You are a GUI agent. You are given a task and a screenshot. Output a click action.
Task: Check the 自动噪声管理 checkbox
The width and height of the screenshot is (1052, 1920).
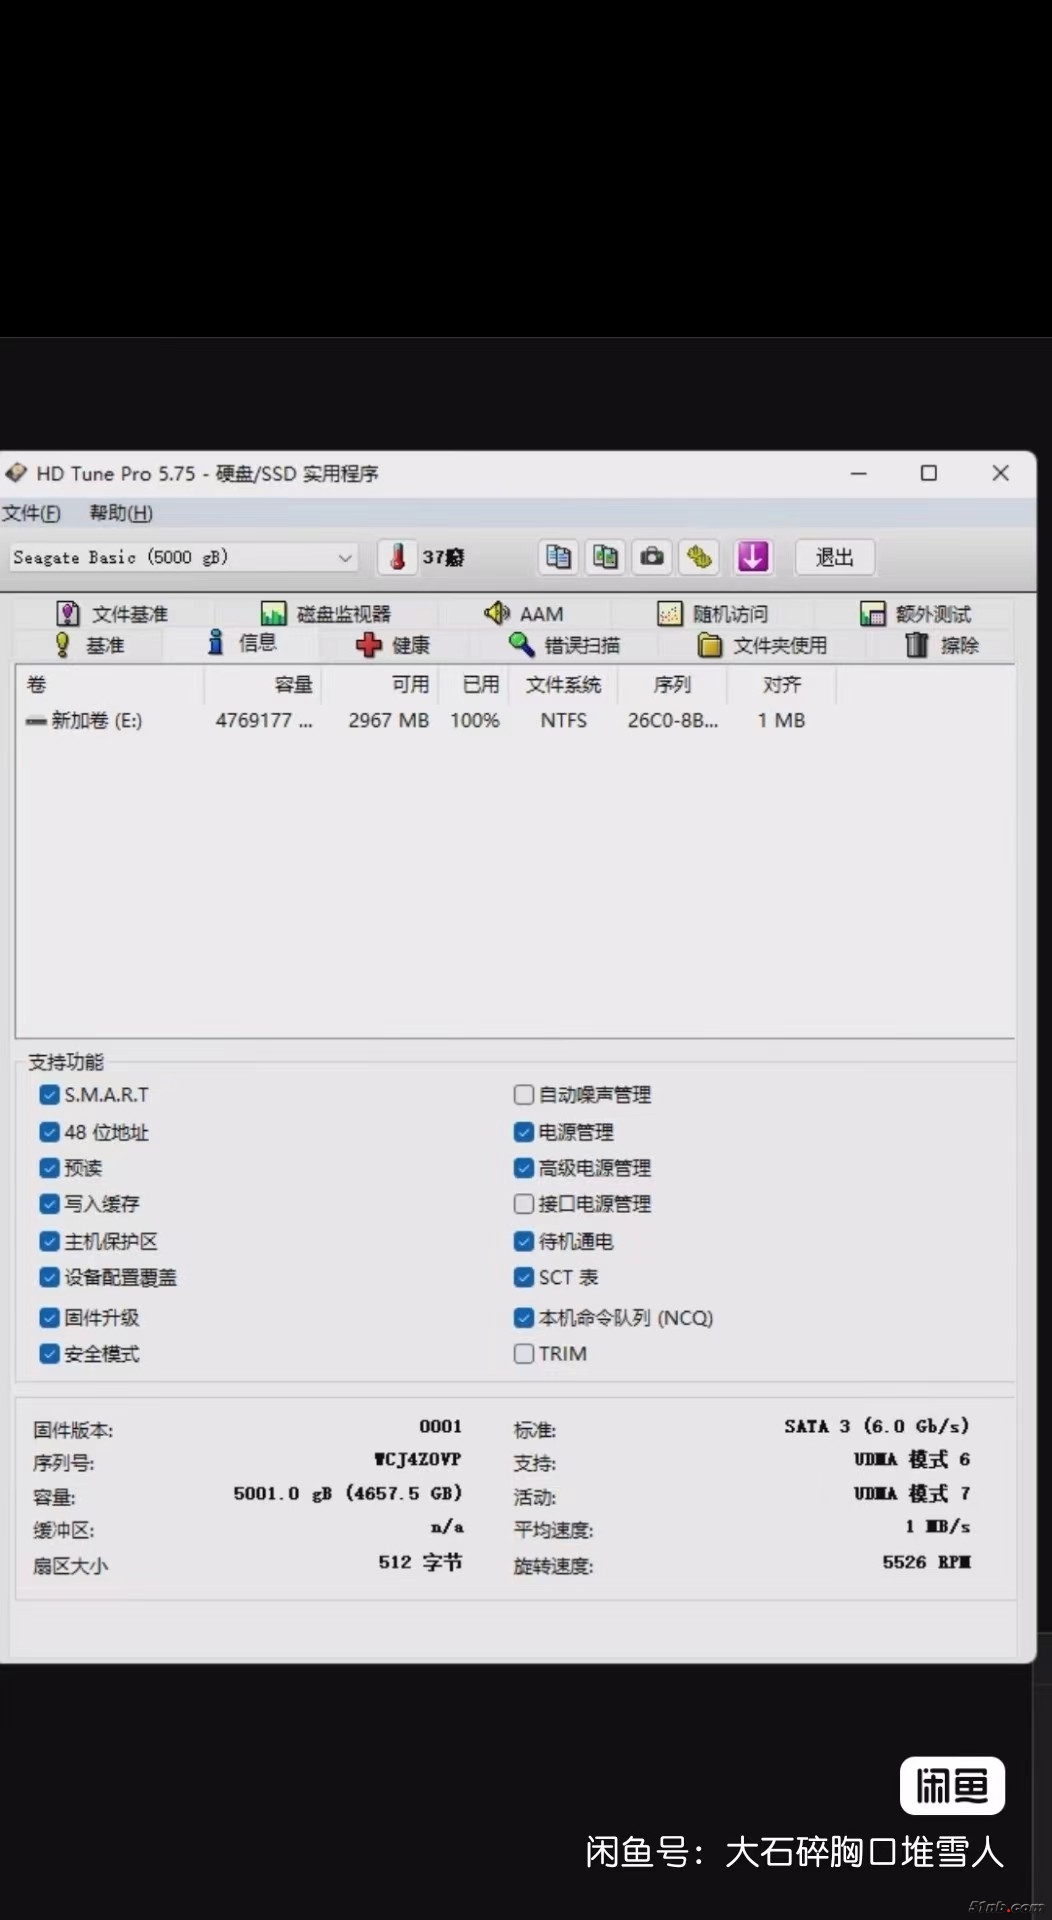[524, 1095]
